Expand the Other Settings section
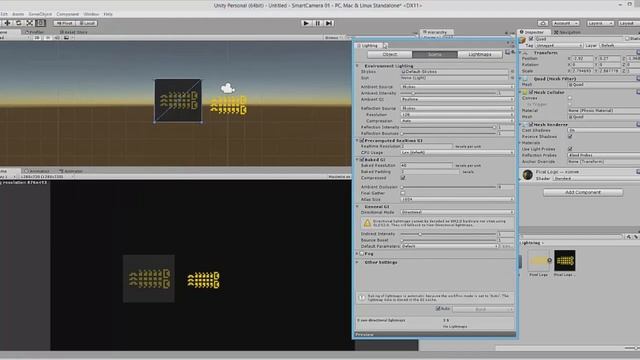Image resolution: width=640 pixels, height=360 pixels. point(358,262)
